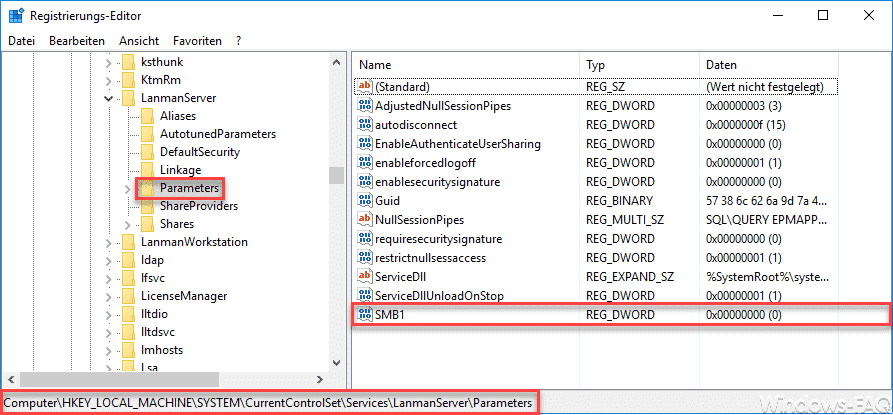Image resolution: width=893 pixels, height=415 pixels.
Task: Click the tree pane vertical scrollbar thumb
Action: click(337, 175)
